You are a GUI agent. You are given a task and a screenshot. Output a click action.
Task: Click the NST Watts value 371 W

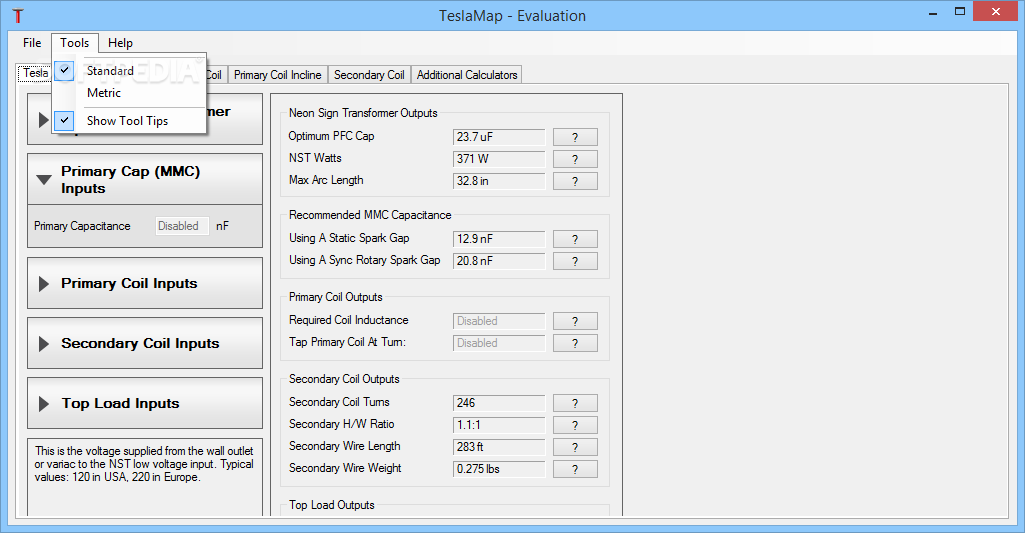pos(499,159)
